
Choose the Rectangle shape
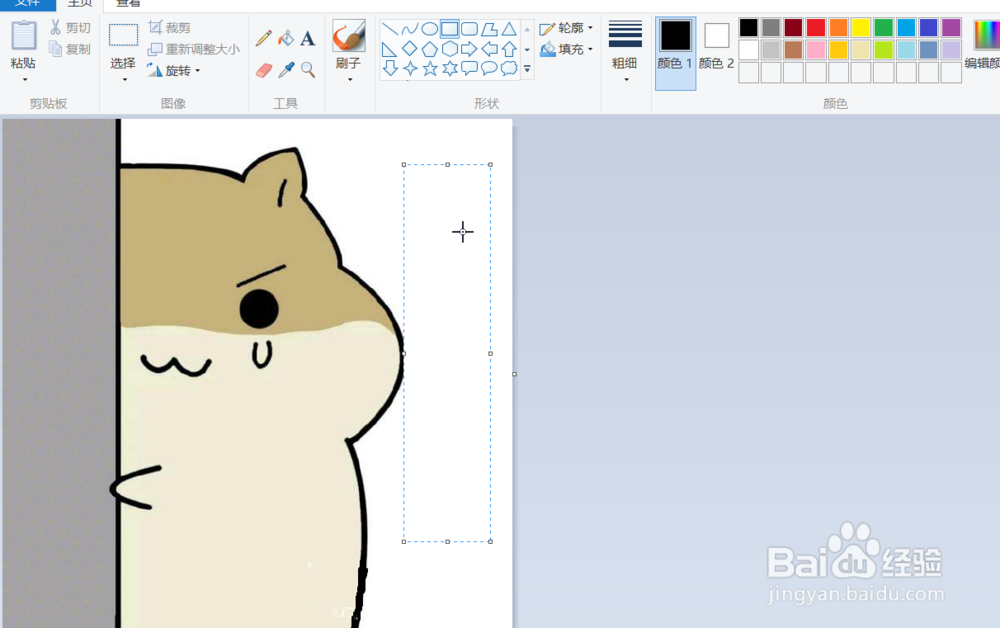click(450, 29)
